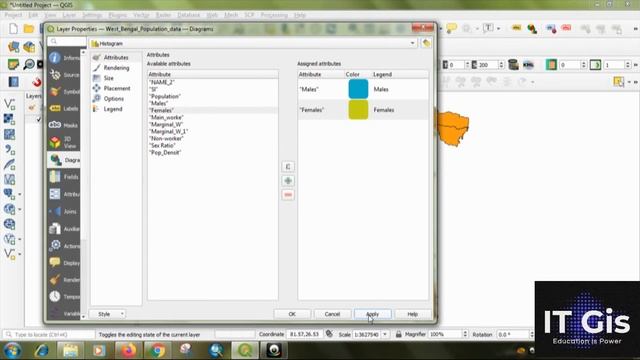
Task: Select the Attributes tab in diagram panel
Action: point(116,58)
